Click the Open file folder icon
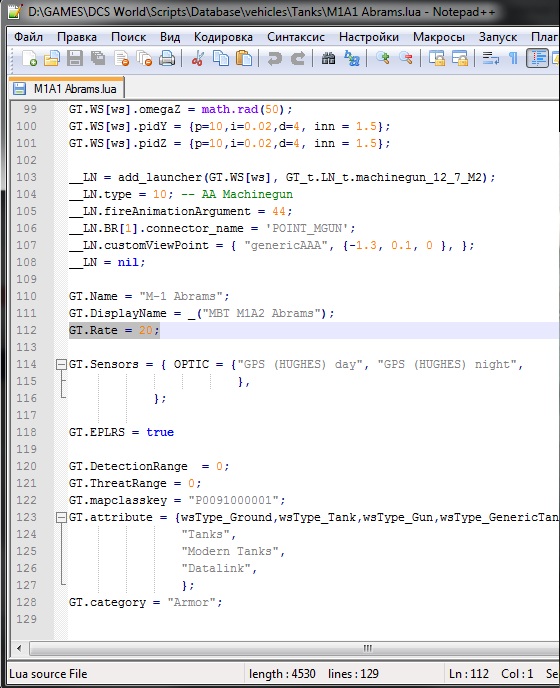Image resolution: width=560 pixels, height=688 pixels. coord(52,58)
